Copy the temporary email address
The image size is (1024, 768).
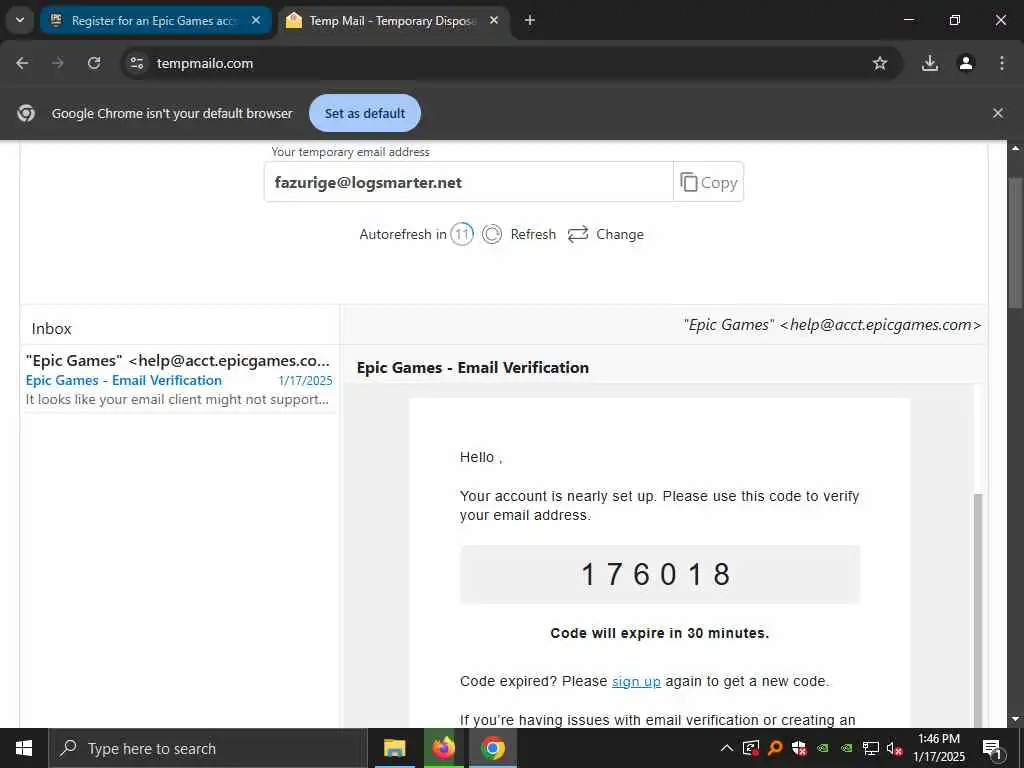(709, 182)
